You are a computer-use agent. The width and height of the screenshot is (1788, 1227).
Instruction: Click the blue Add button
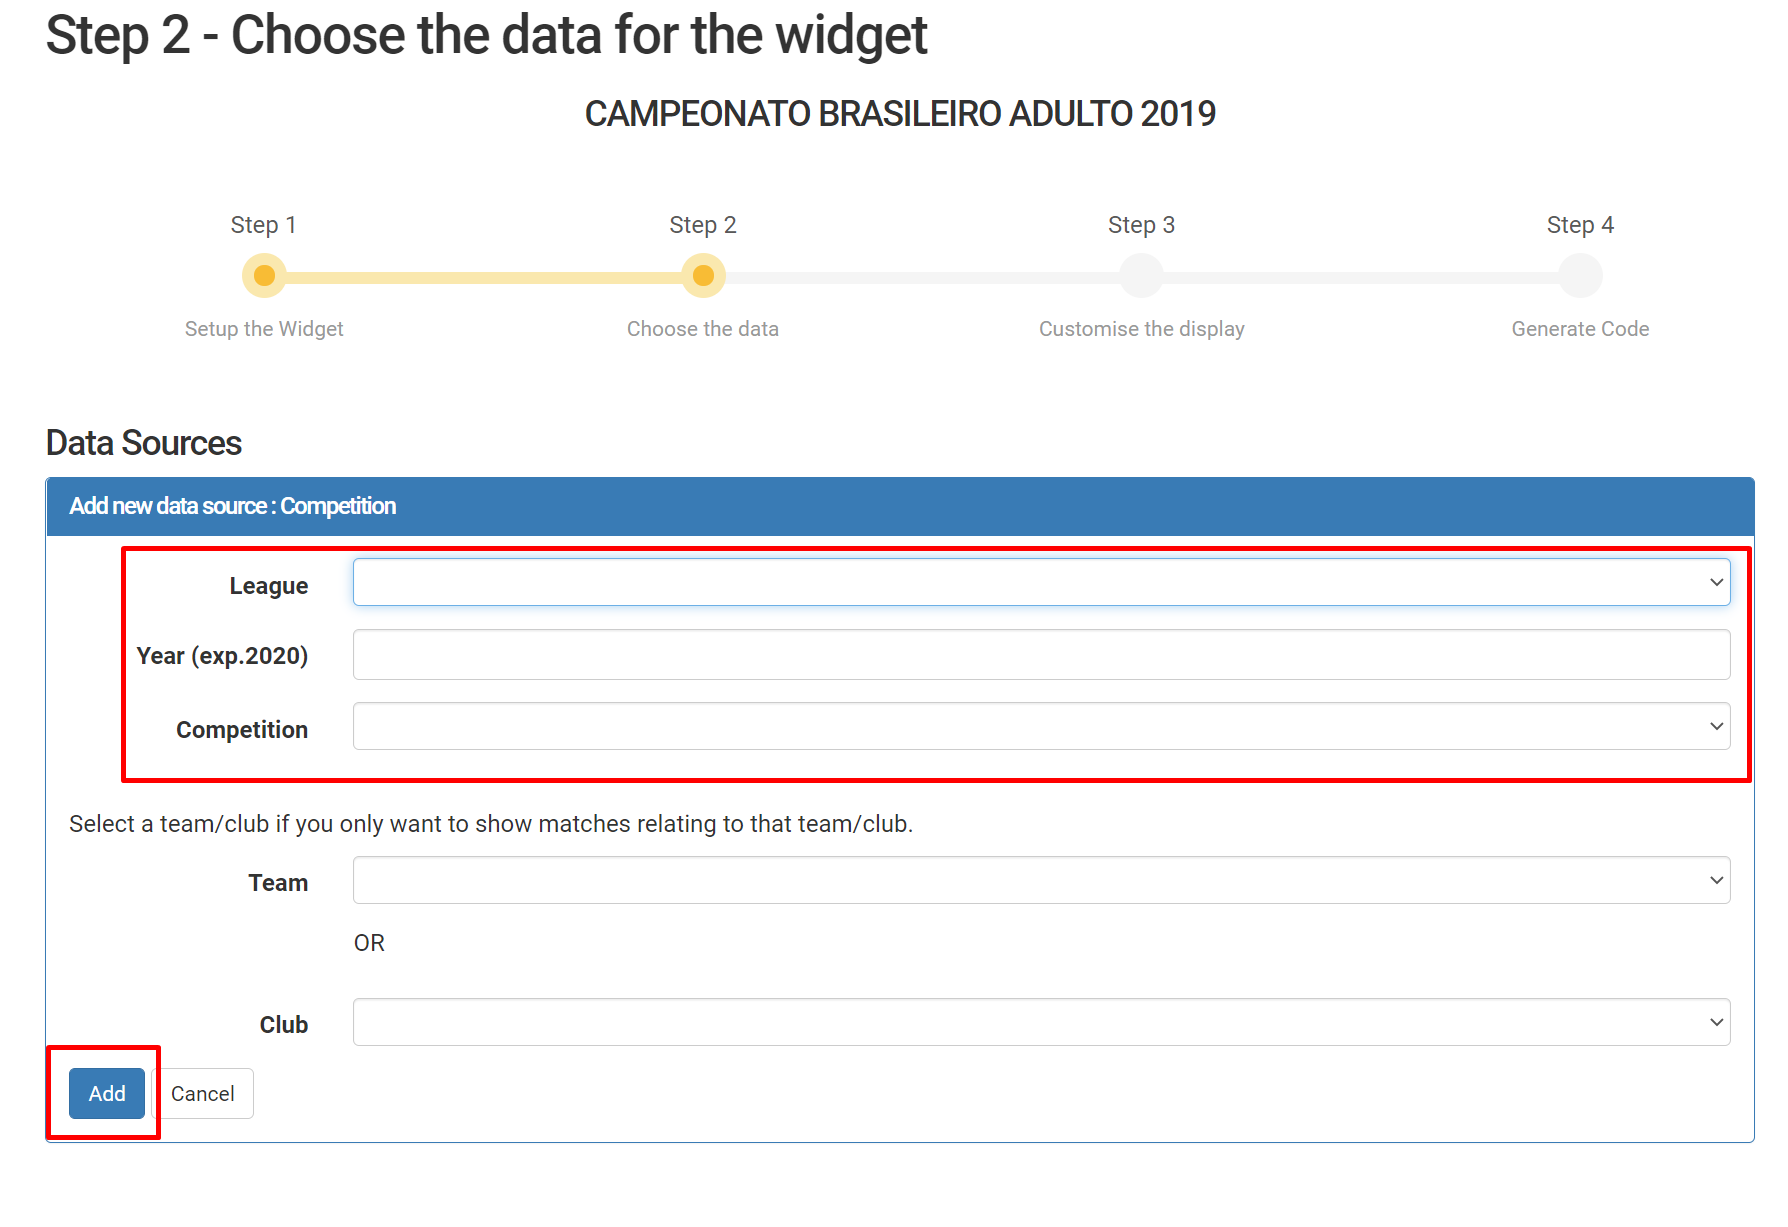point(107,1093)
